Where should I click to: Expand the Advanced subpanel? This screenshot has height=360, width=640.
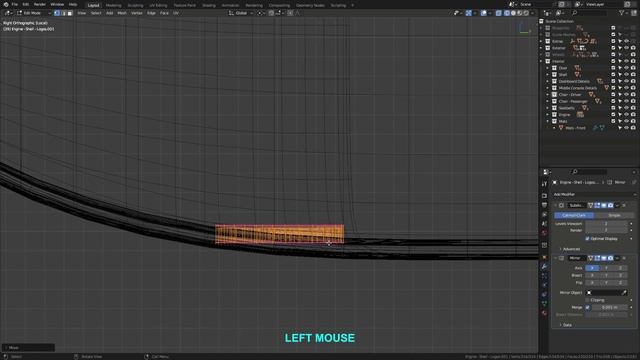pos(571,249)
